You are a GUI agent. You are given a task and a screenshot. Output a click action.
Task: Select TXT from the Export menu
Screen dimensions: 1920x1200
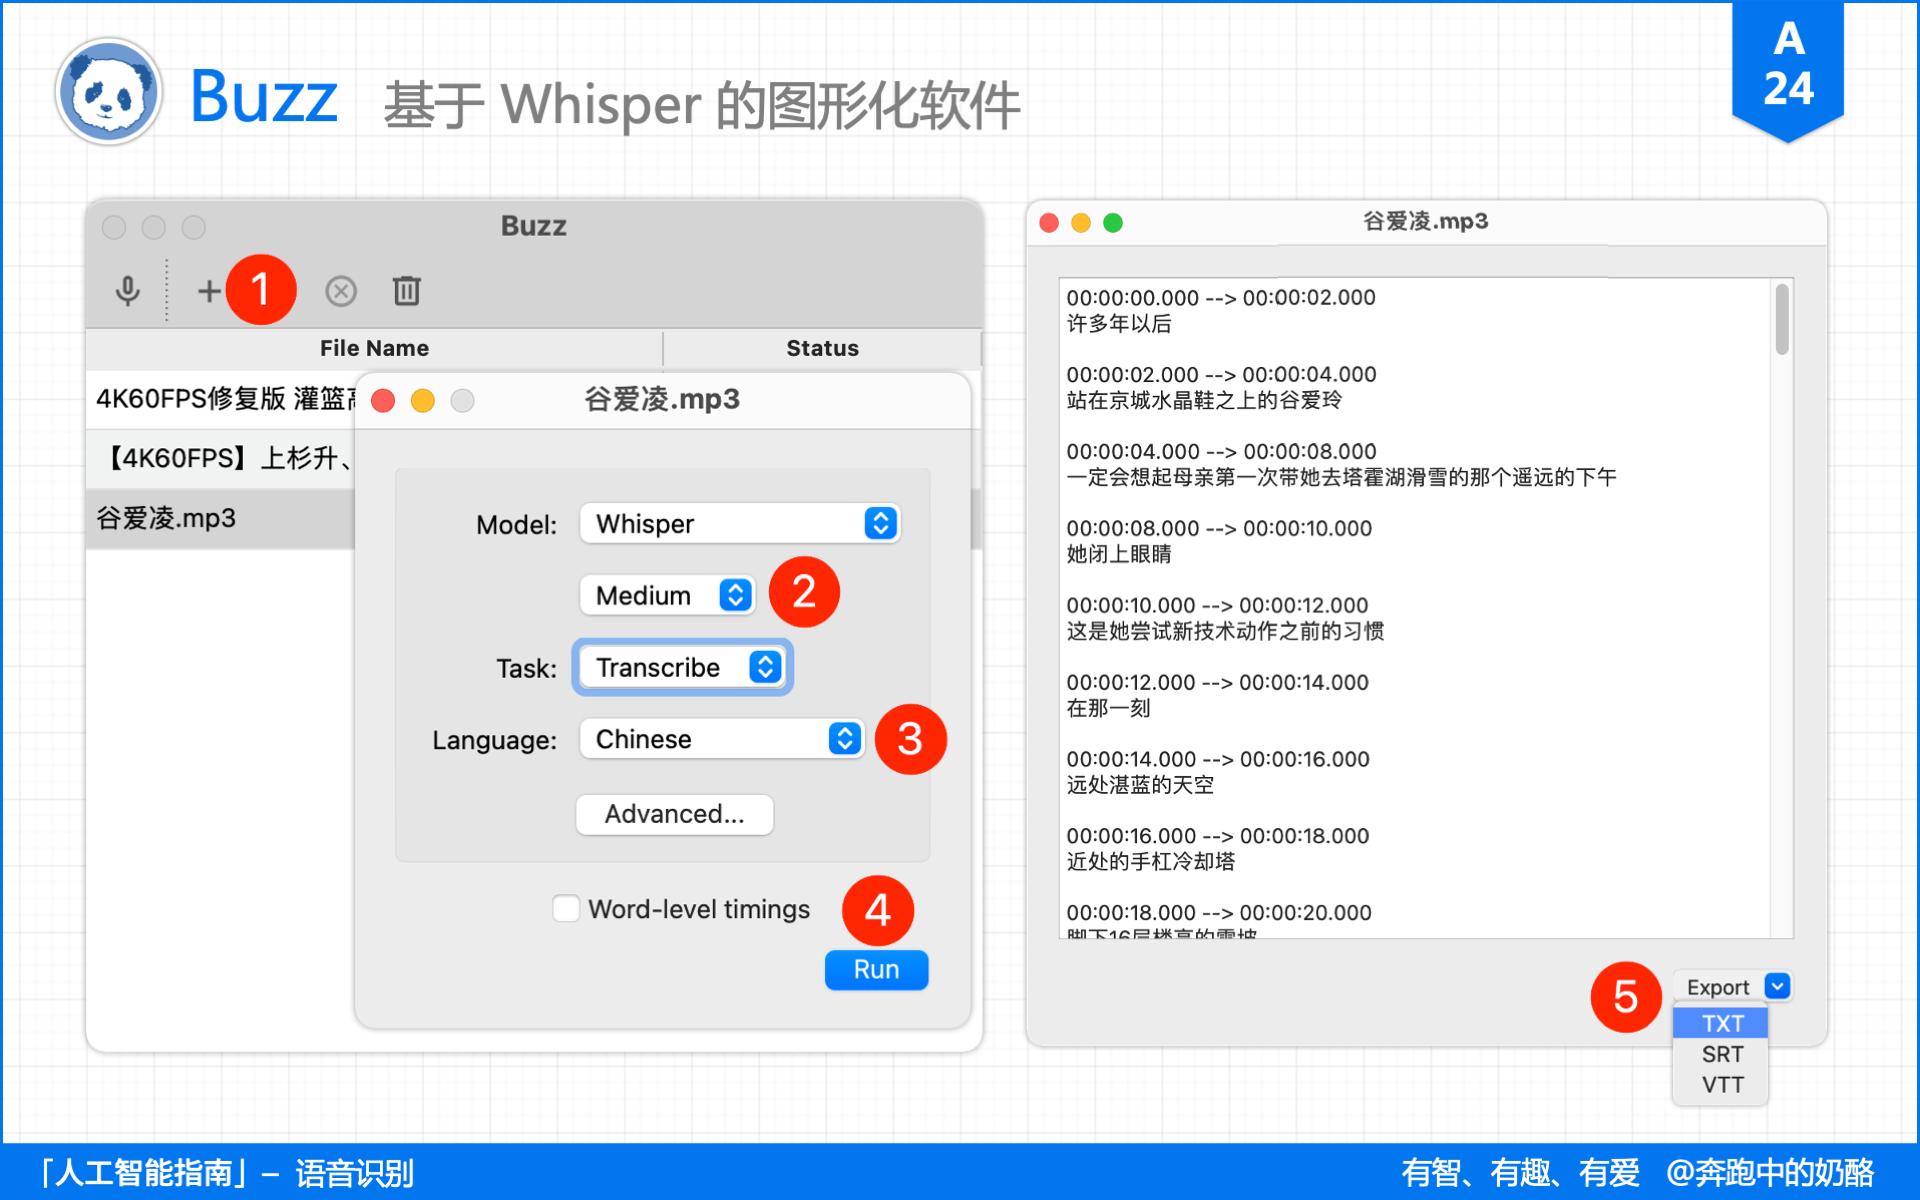pyautogui.click(x=1719, y=1022)
